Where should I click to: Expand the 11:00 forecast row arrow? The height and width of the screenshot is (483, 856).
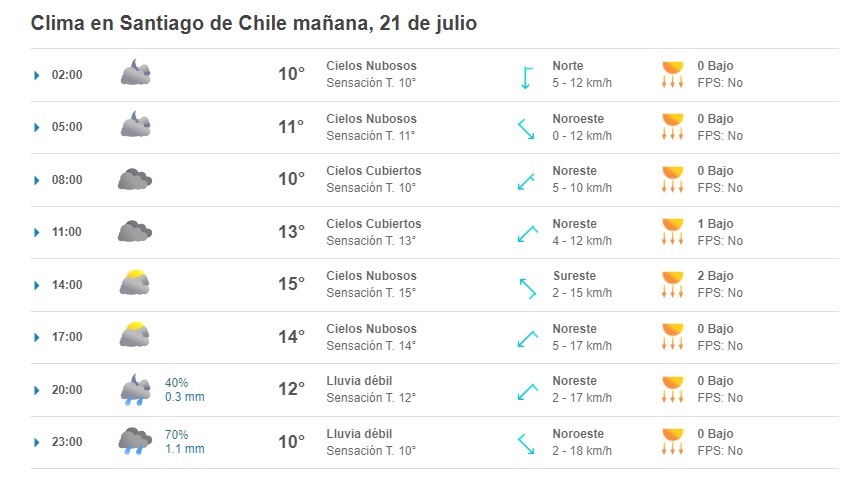(x=37, y=232)
